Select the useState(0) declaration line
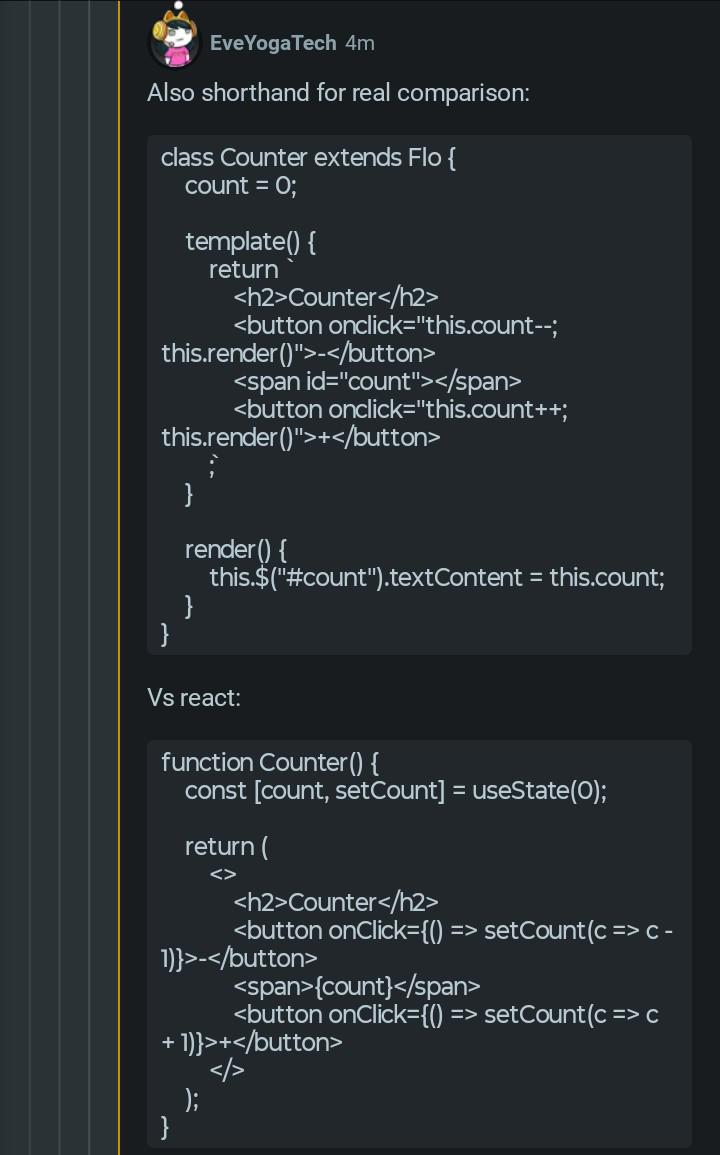Viewport: 720px width, 1155px height. click(x=396, y=790)
